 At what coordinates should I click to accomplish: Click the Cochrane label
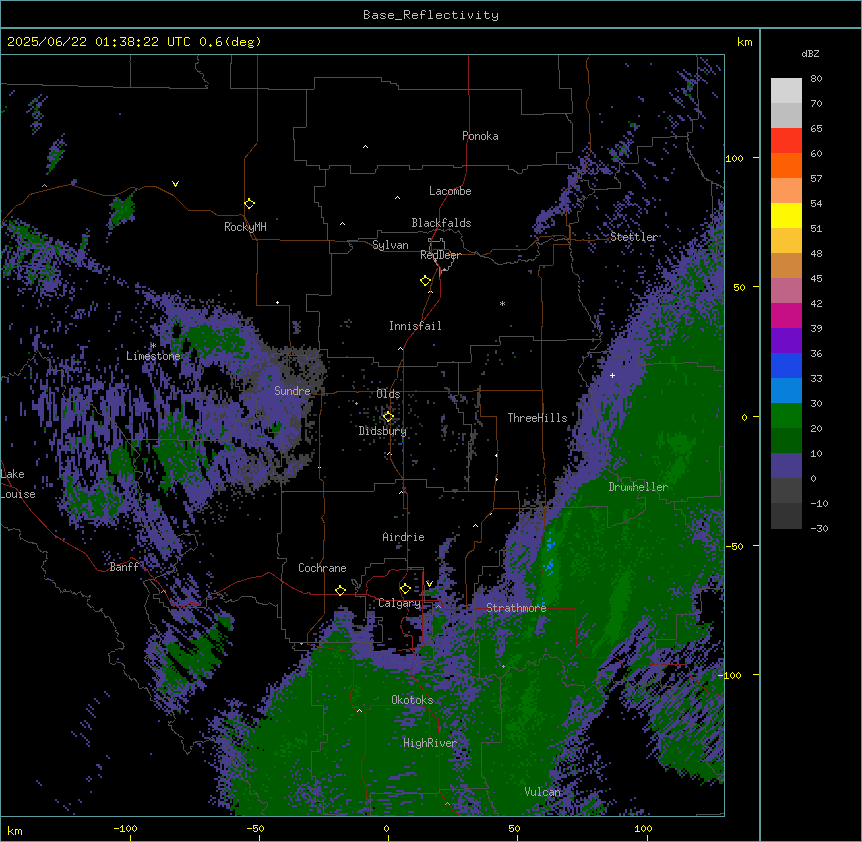point(322,568)
